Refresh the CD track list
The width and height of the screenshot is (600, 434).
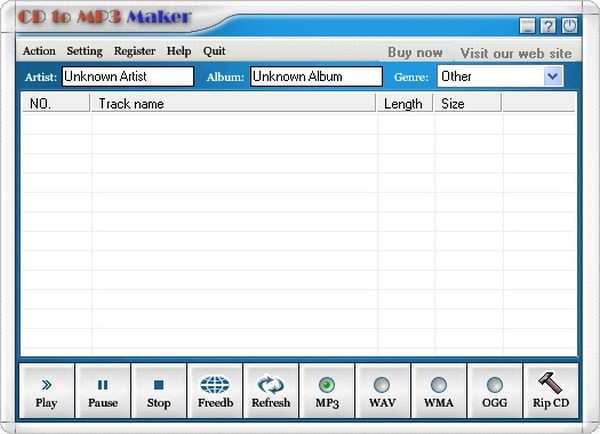click(x=271, y=385)
